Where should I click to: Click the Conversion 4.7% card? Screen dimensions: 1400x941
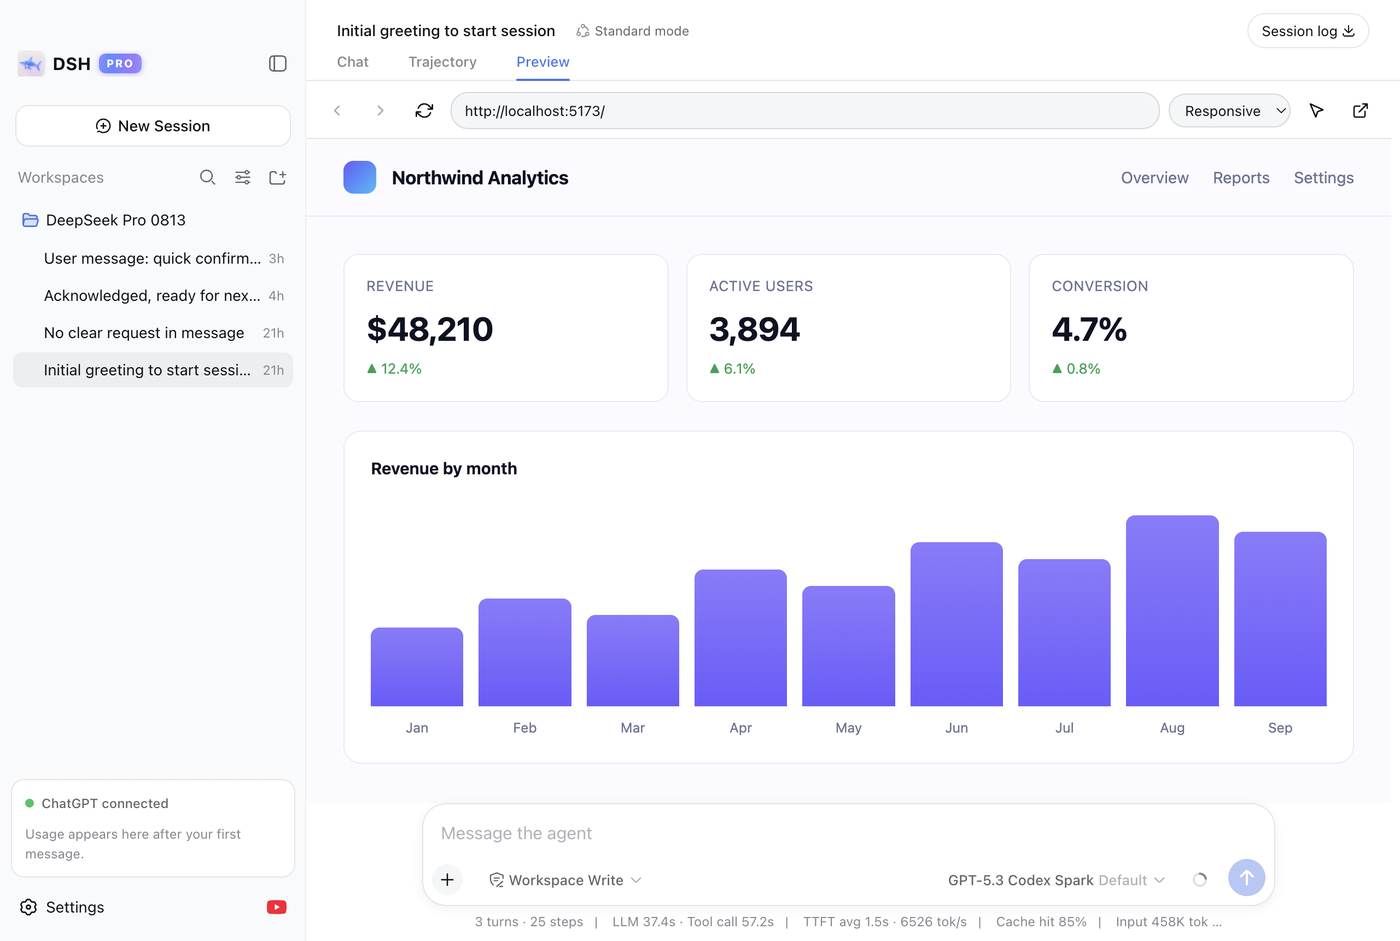point(1191,328)
